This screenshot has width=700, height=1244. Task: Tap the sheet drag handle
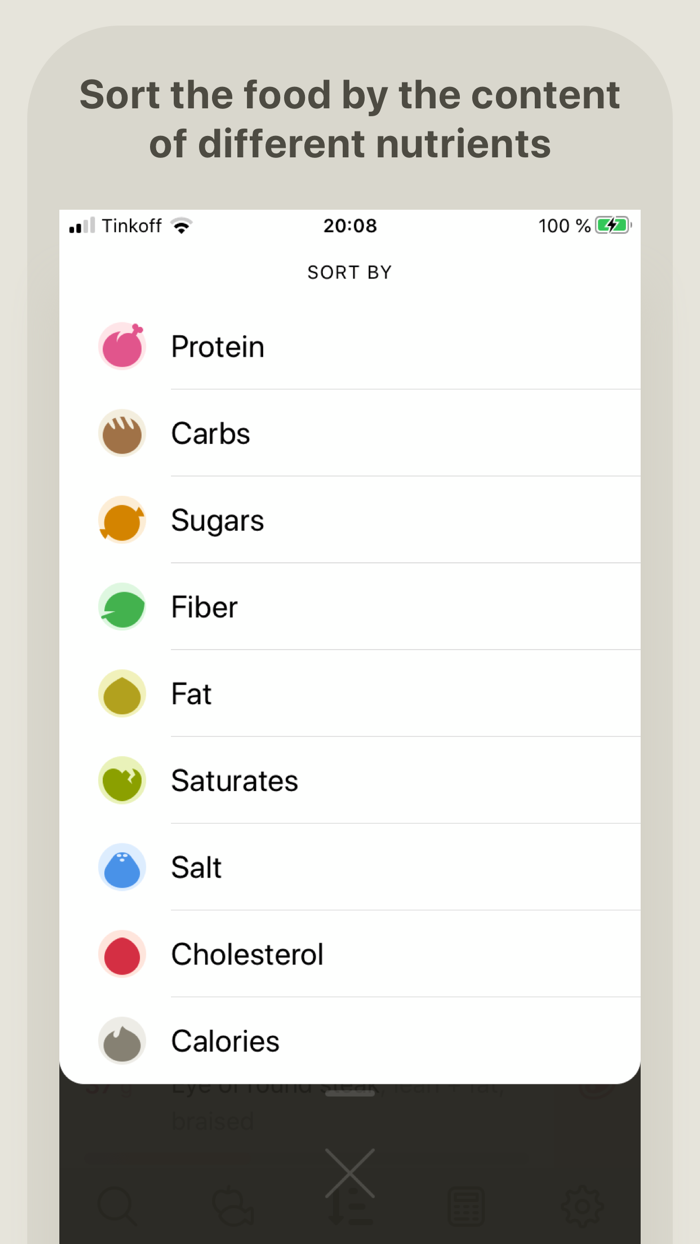(x=350, y=1096)
